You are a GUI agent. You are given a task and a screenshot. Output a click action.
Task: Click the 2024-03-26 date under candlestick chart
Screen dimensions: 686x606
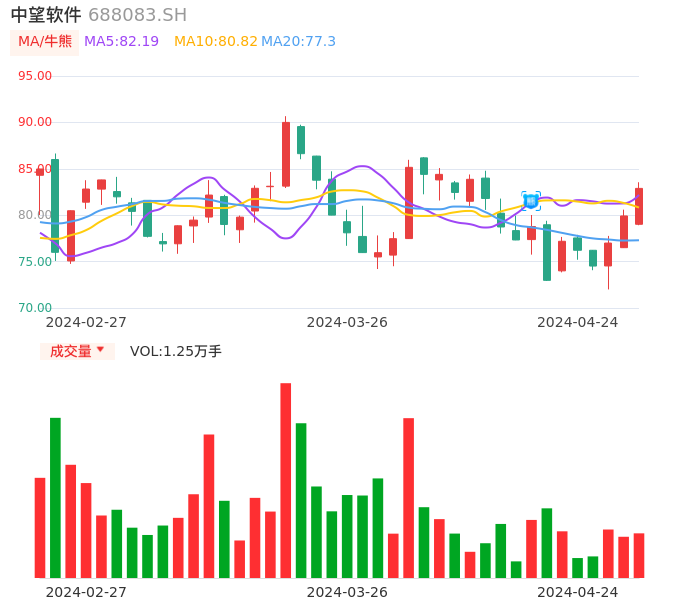347,322
